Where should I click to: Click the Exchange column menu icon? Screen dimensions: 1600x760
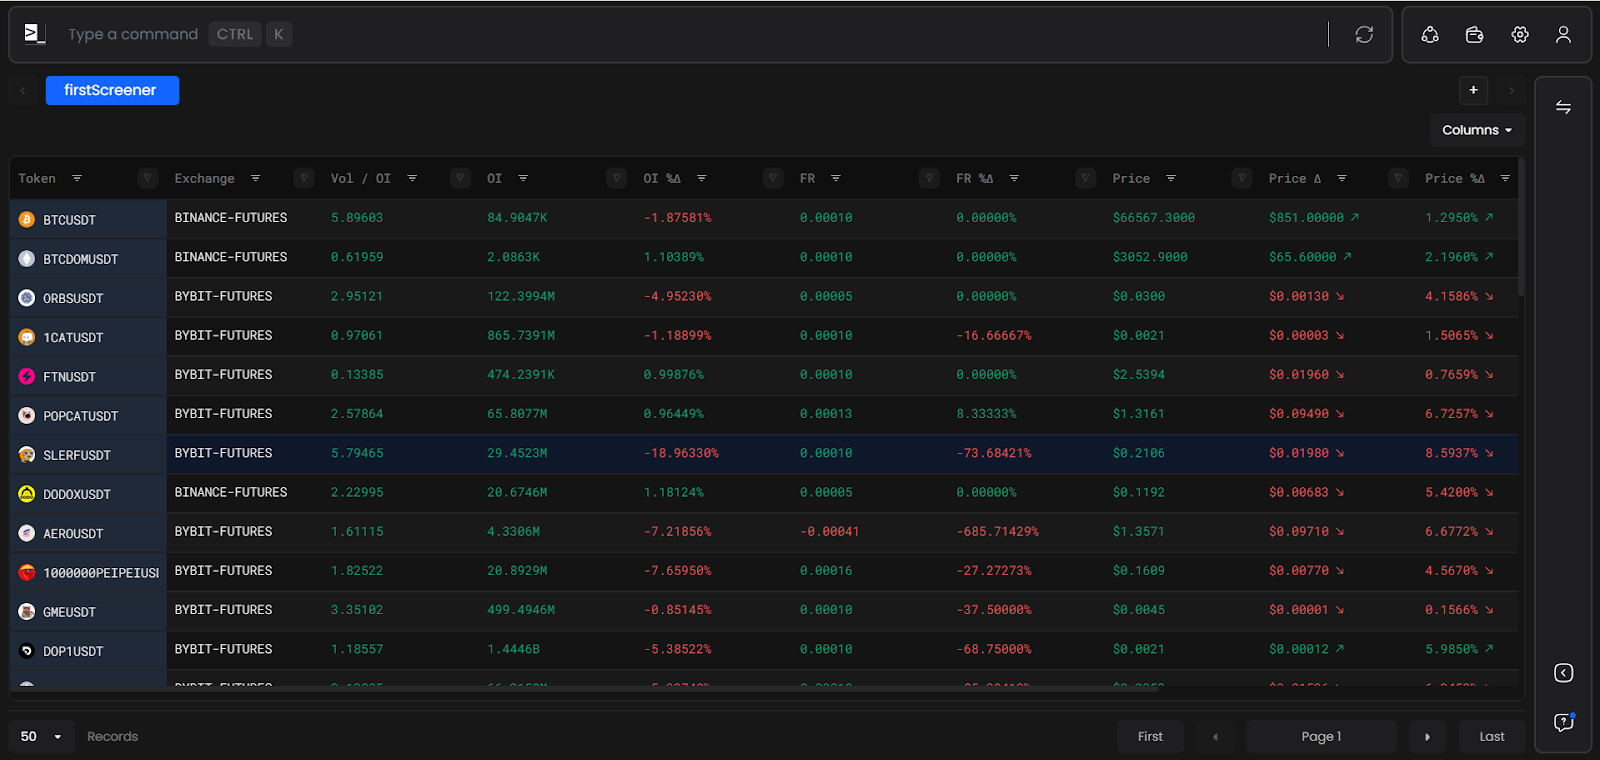(x=255, y=178)
